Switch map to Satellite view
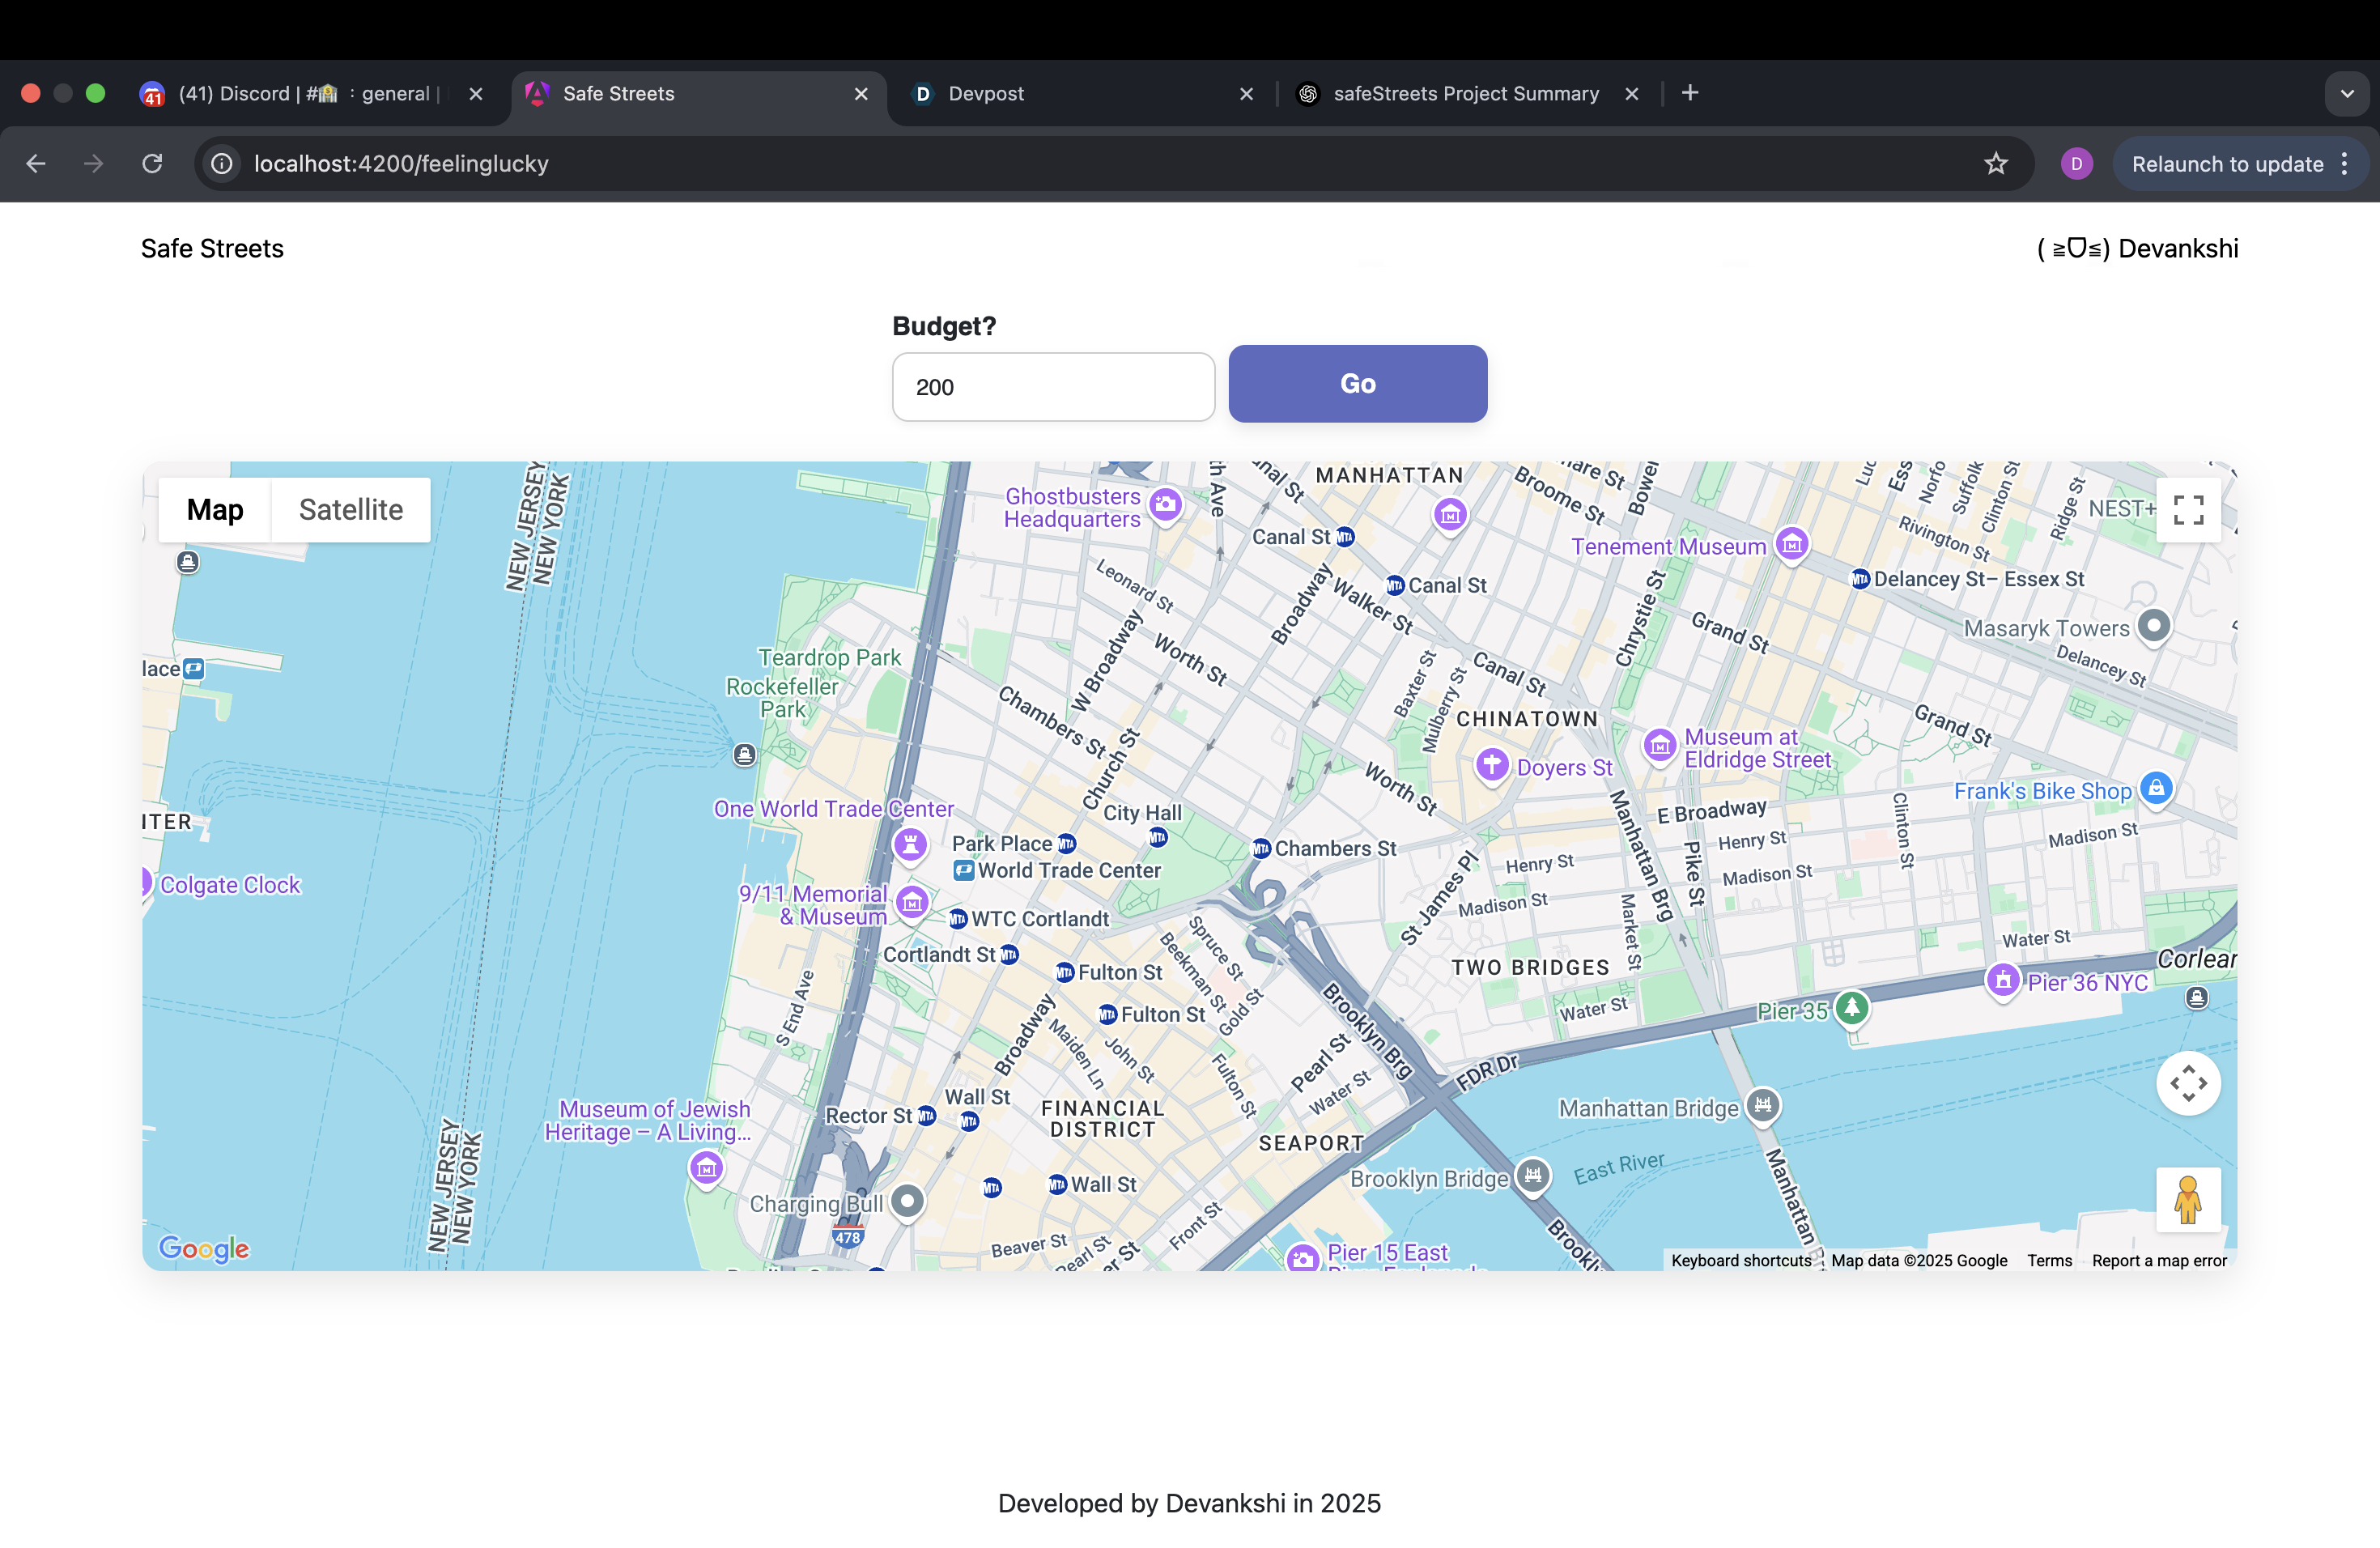This screenshot has width=2380, height=1548. tap(351, 510)
